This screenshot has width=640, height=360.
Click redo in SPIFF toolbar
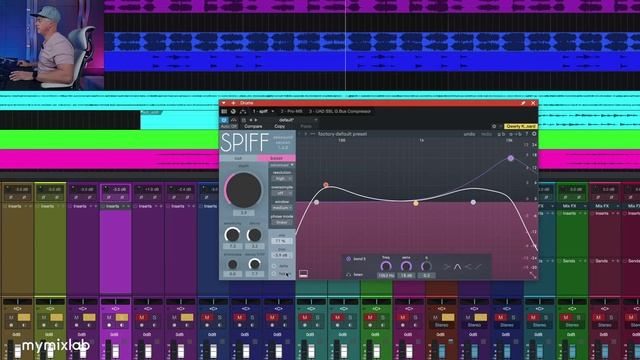pos(486,134)
